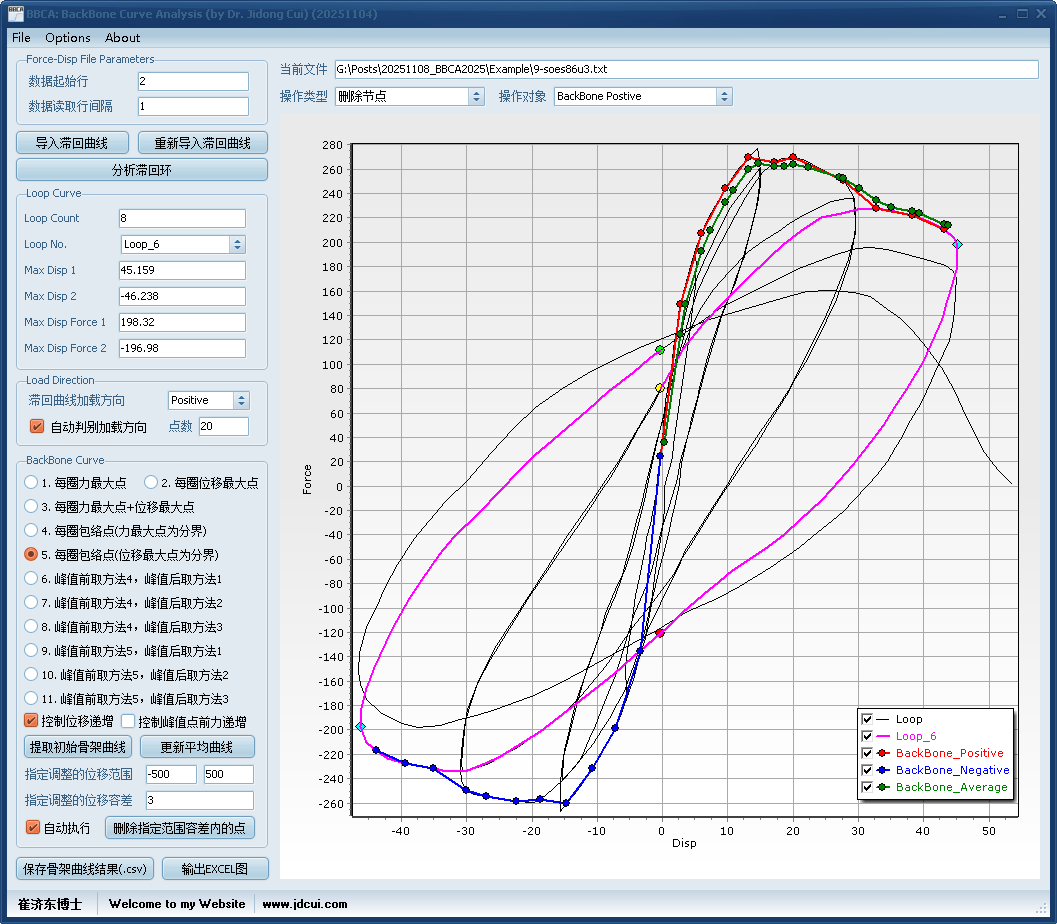Click the yellow circle marker on the loop curve
The height and width of the screenshot is (924, 1057).
coord(659,388)
